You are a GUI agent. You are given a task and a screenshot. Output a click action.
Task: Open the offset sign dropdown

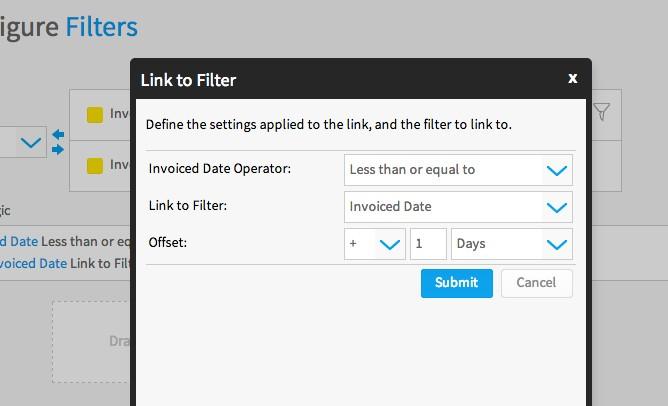(x=375, y=244)
